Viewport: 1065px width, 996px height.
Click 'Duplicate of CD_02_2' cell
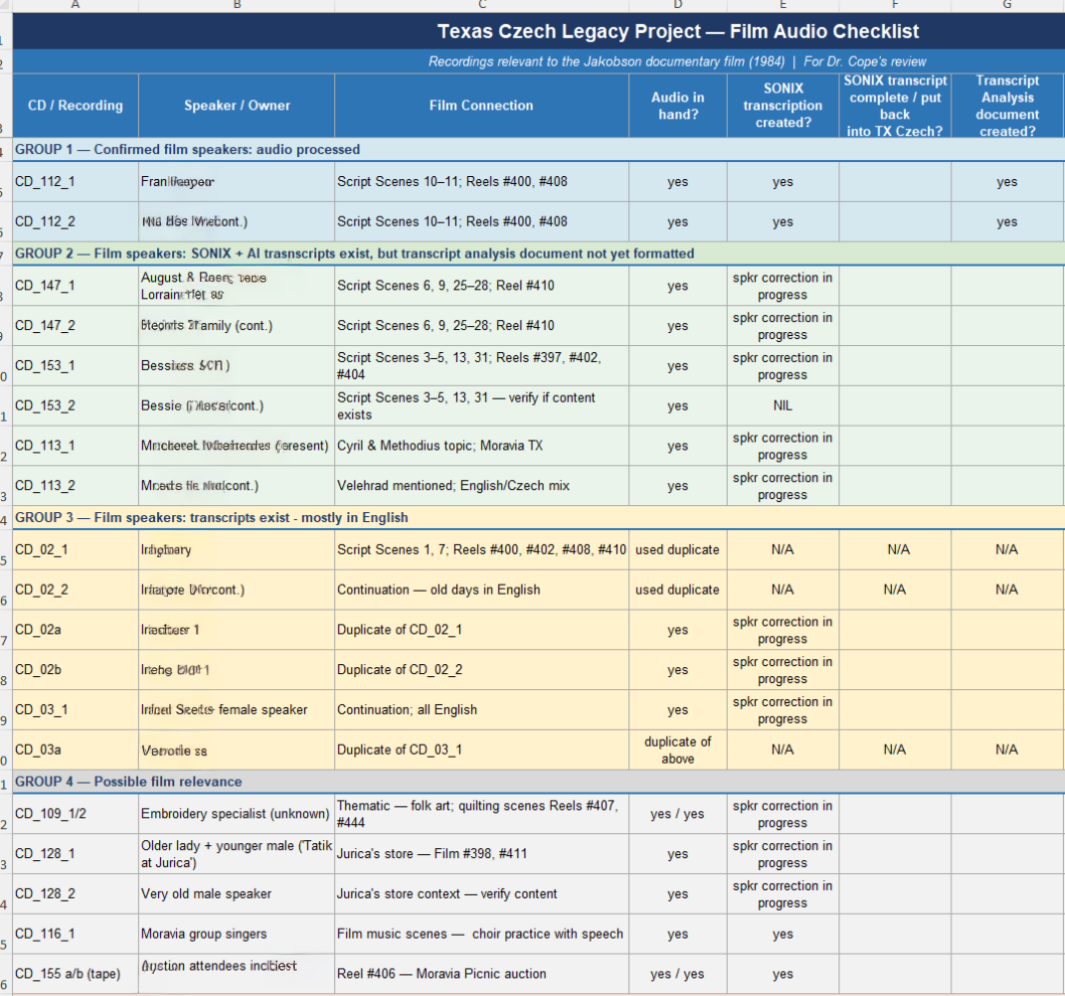(482, 670)
